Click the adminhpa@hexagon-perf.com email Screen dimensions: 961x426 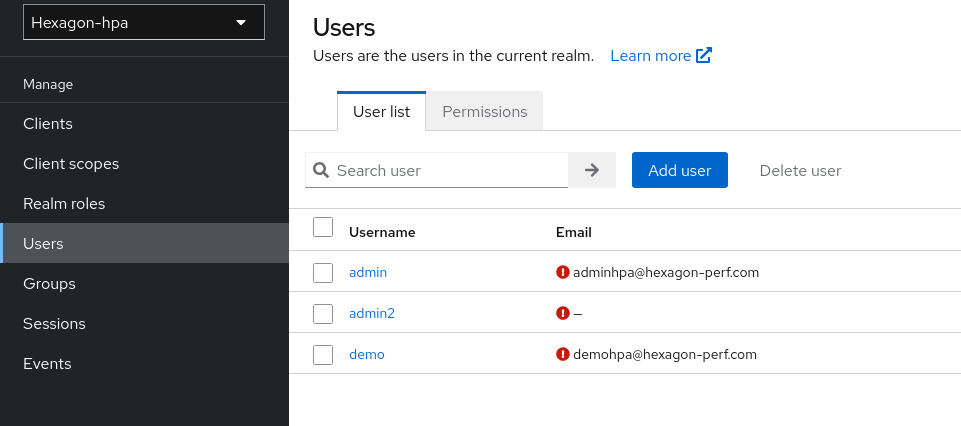click(666, 272)
